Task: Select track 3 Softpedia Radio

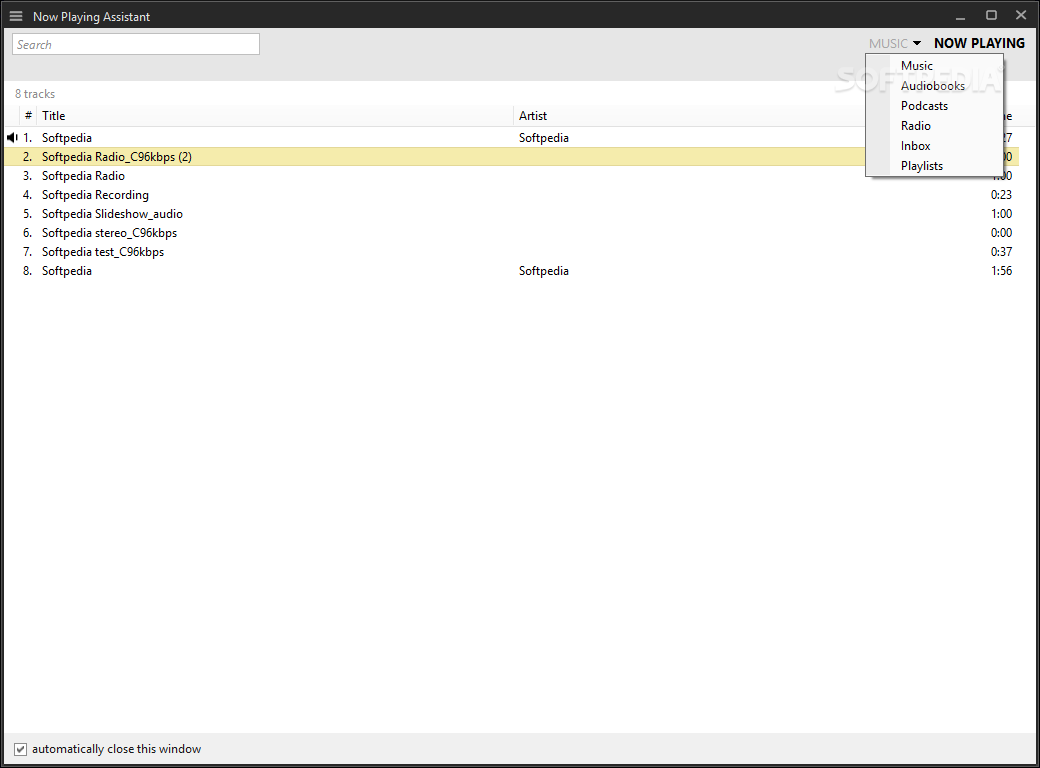Action: (x=83, y=176)
